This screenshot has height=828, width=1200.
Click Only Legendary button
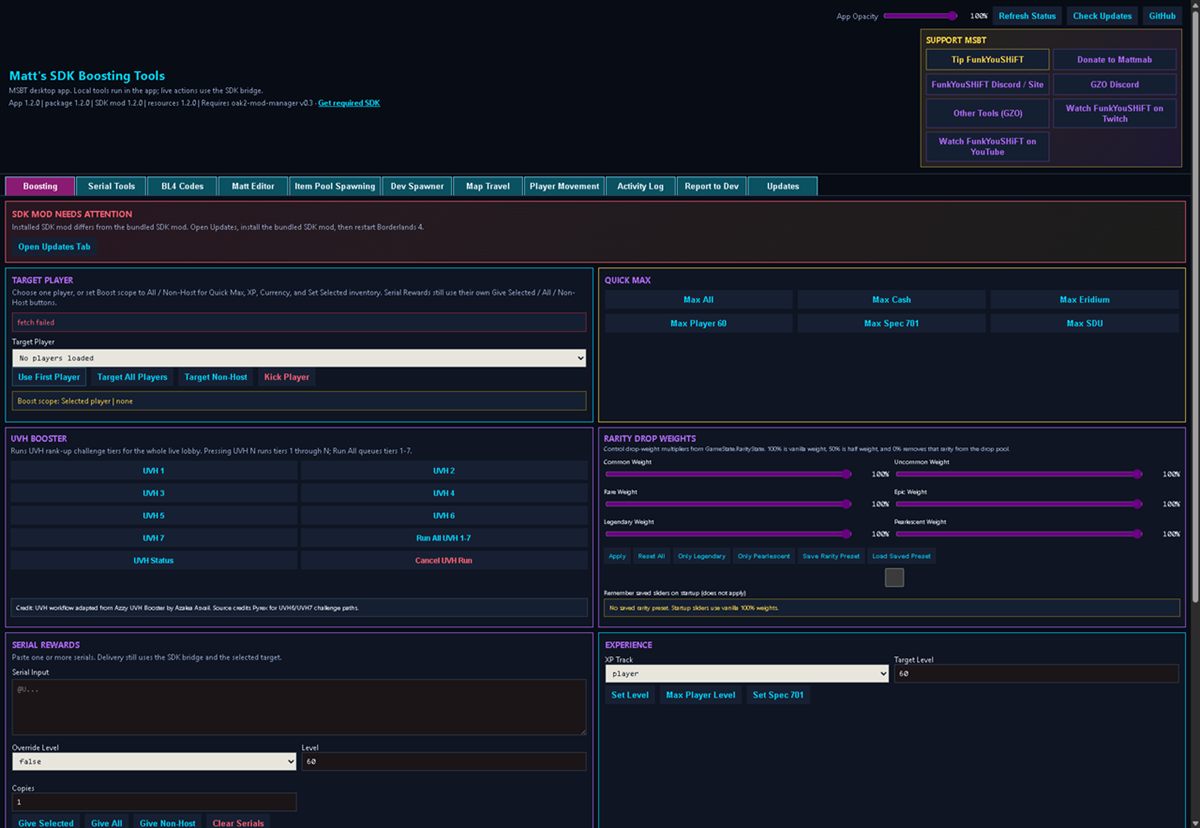click(702, 556)
